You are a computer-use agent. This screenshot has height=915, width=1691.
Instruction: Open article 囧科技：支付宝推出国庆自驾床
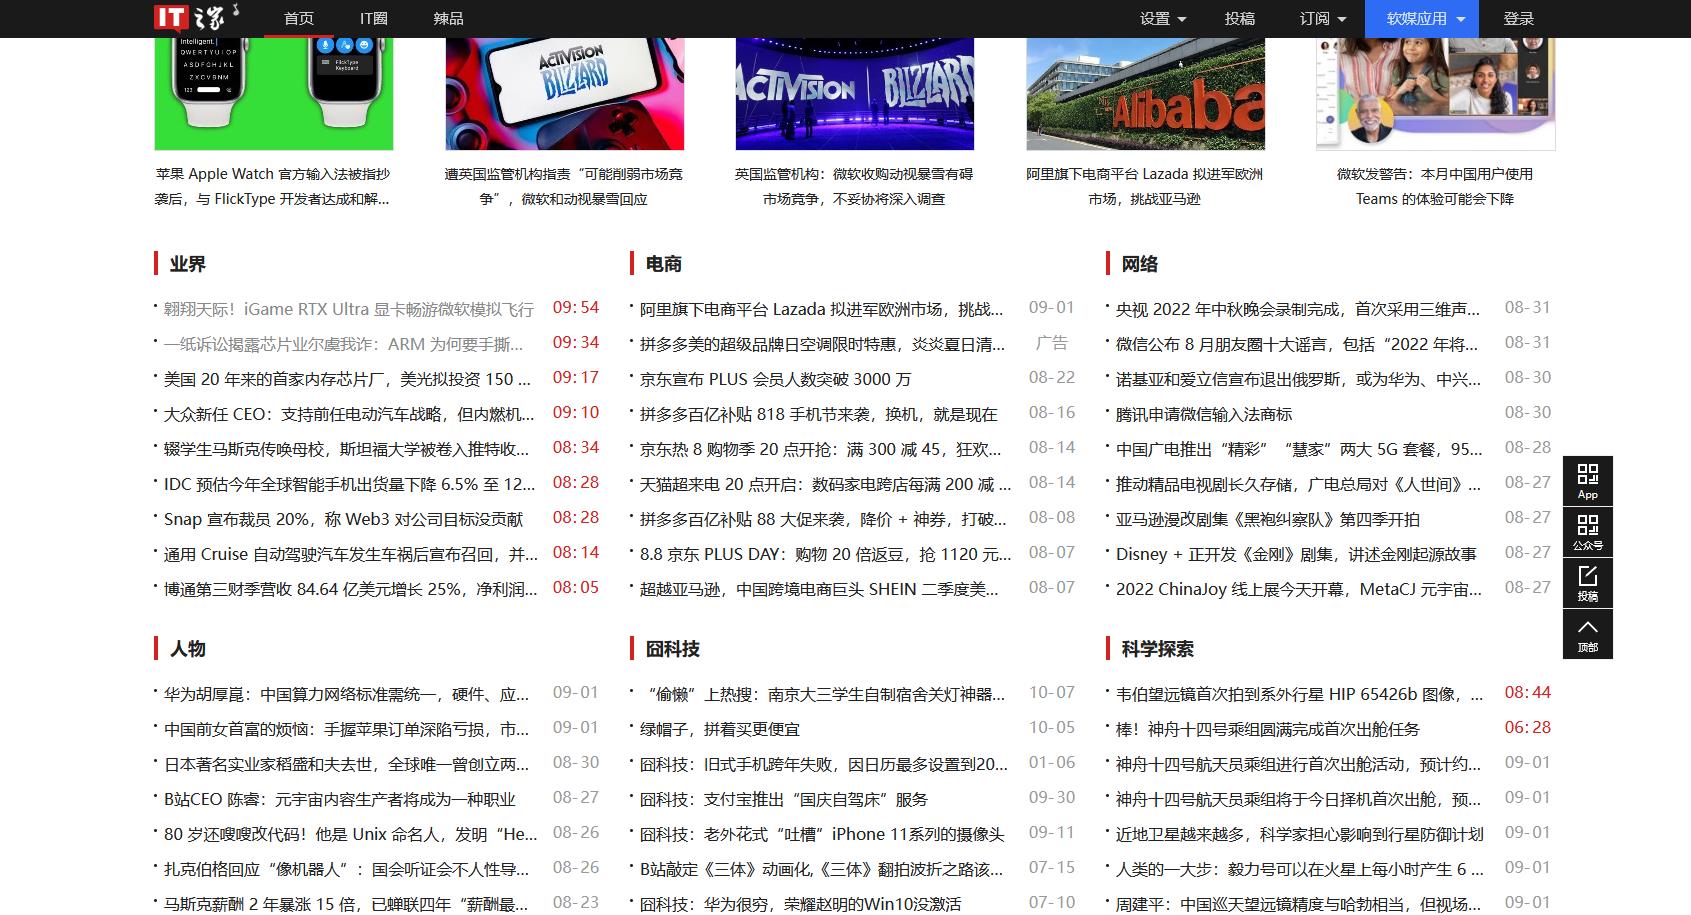(x=784, y=799)
